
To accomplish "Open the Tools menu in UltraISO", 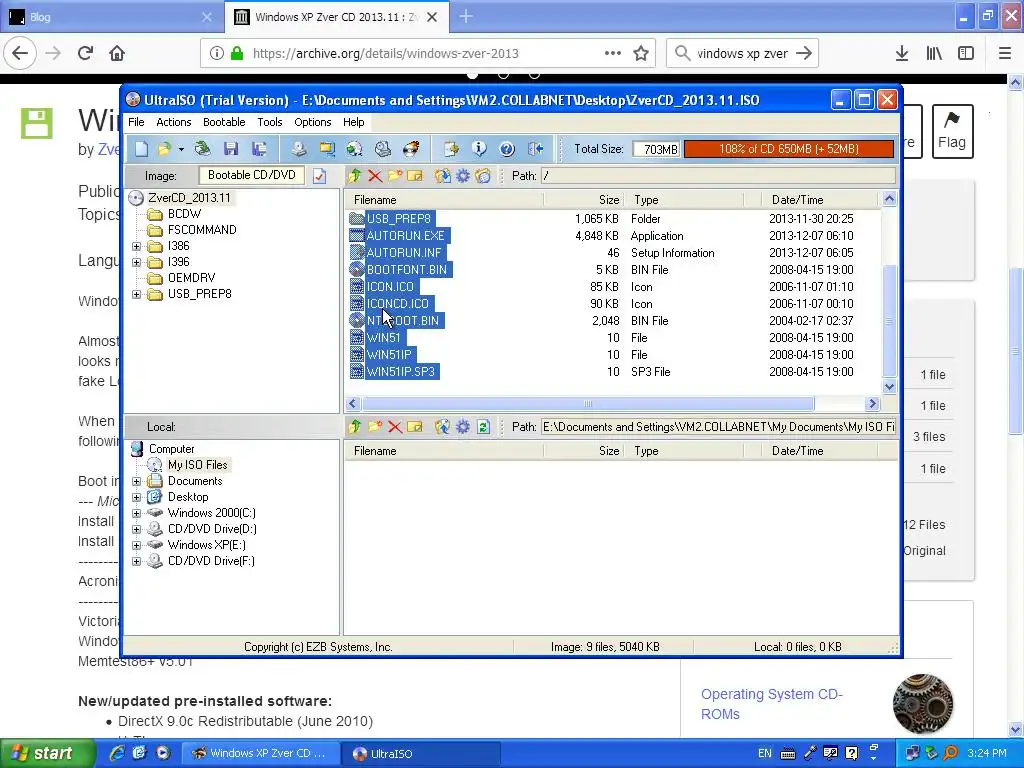I will pyautogui.click(x=270, y=122).
